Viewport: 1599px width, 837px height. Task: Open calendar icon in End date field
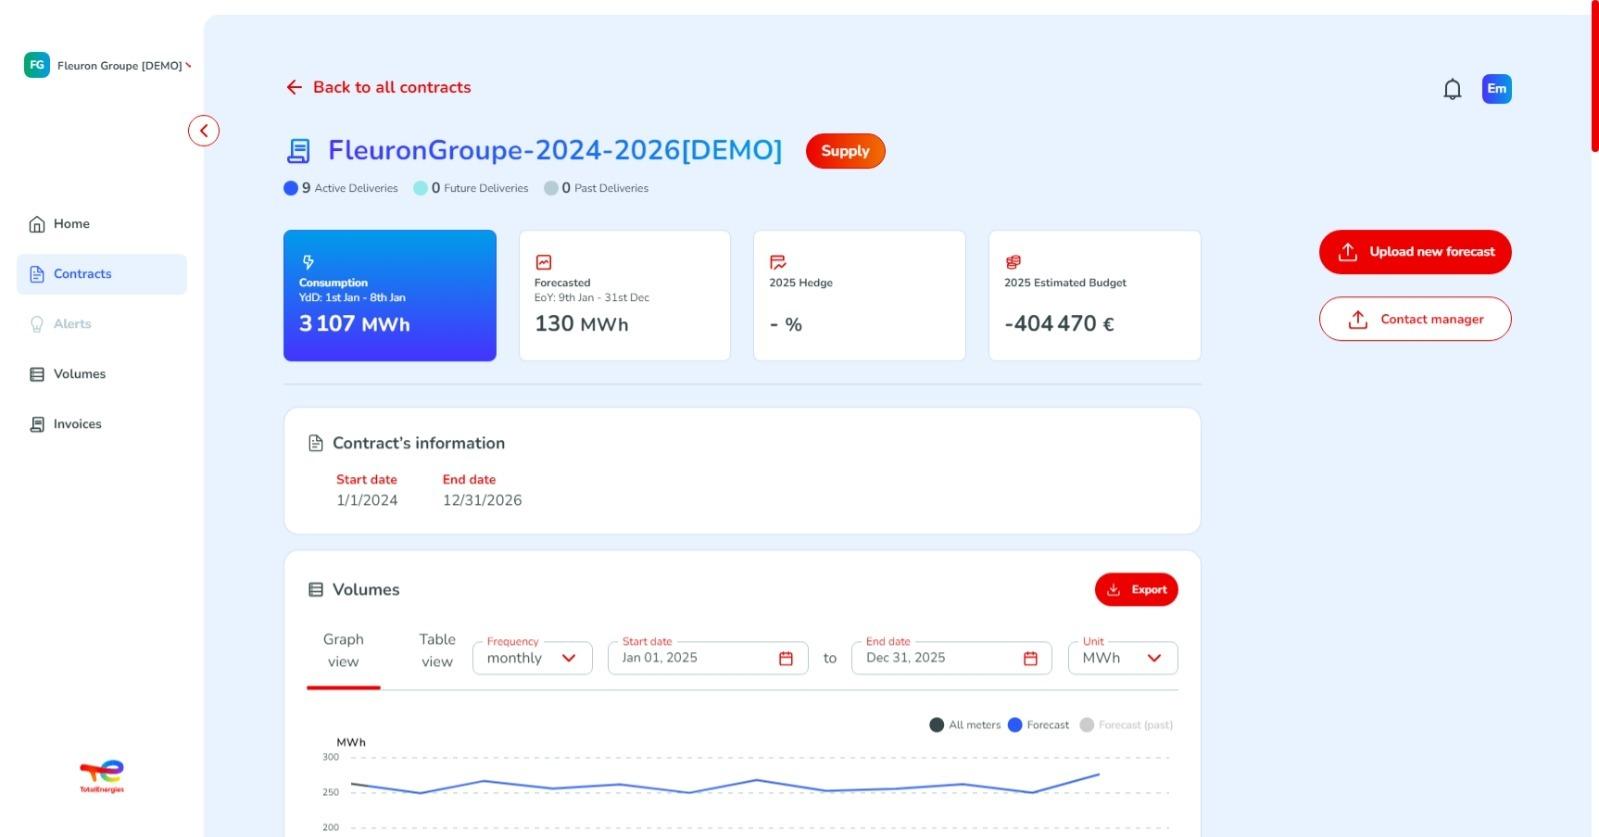pyautogui.click(x=1030, y=658)
